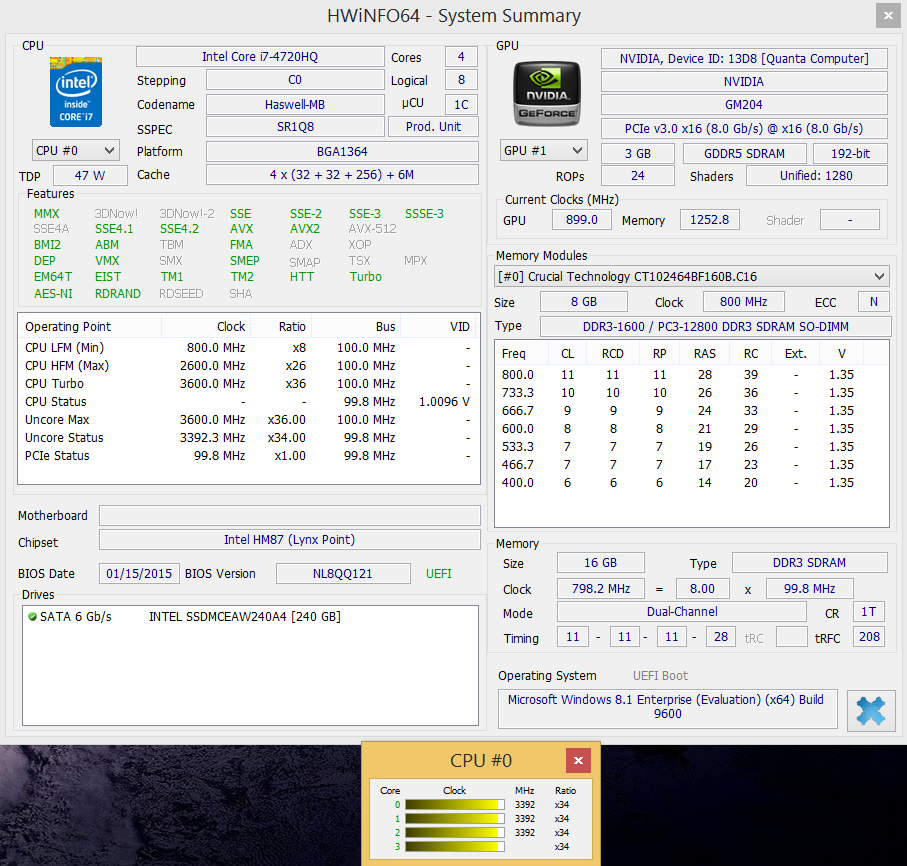Screen dimensions: 907x866
Task: Click the GDDR5 SDRAM memory type field
Action: point(744,154)
